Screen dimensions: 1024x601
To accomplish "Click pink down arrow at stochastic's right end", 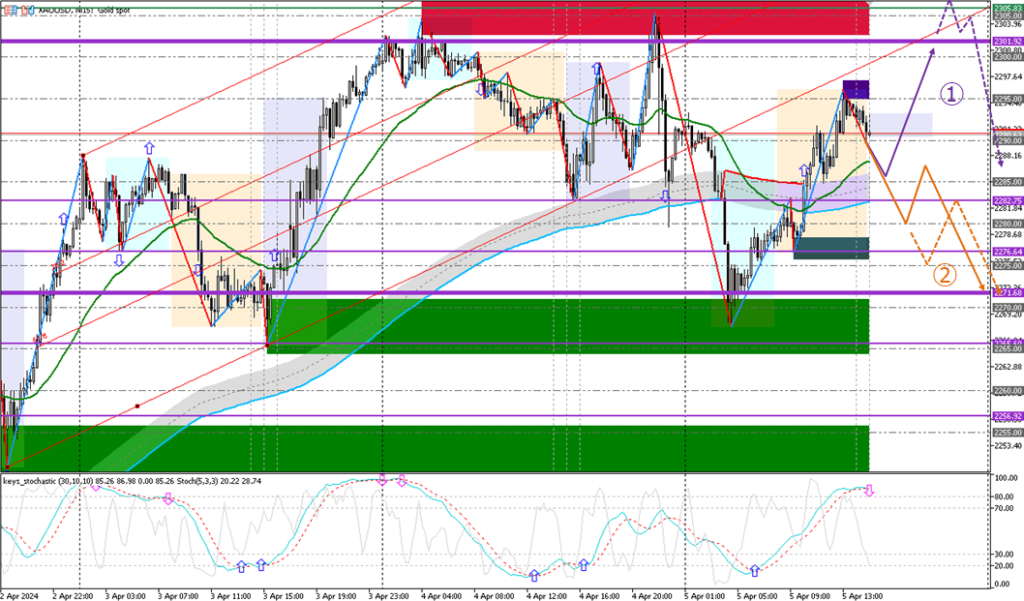I will click(869, 491).
